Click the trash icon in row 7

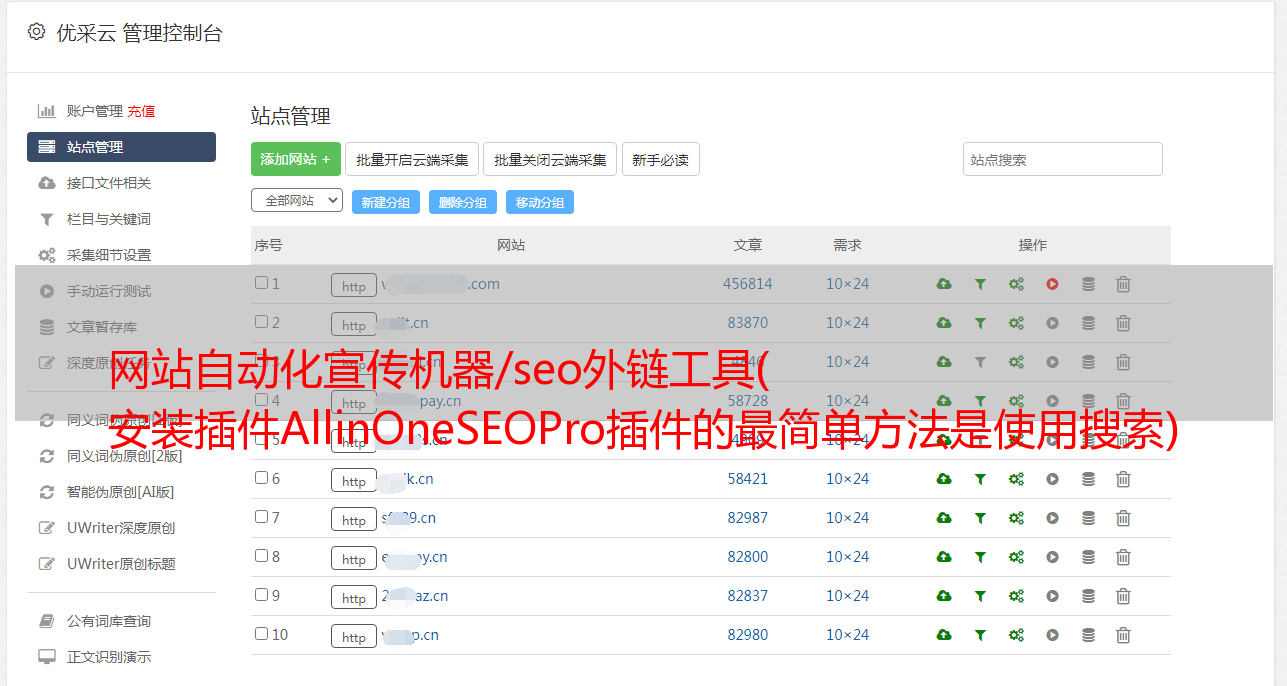pos(1123,518)
